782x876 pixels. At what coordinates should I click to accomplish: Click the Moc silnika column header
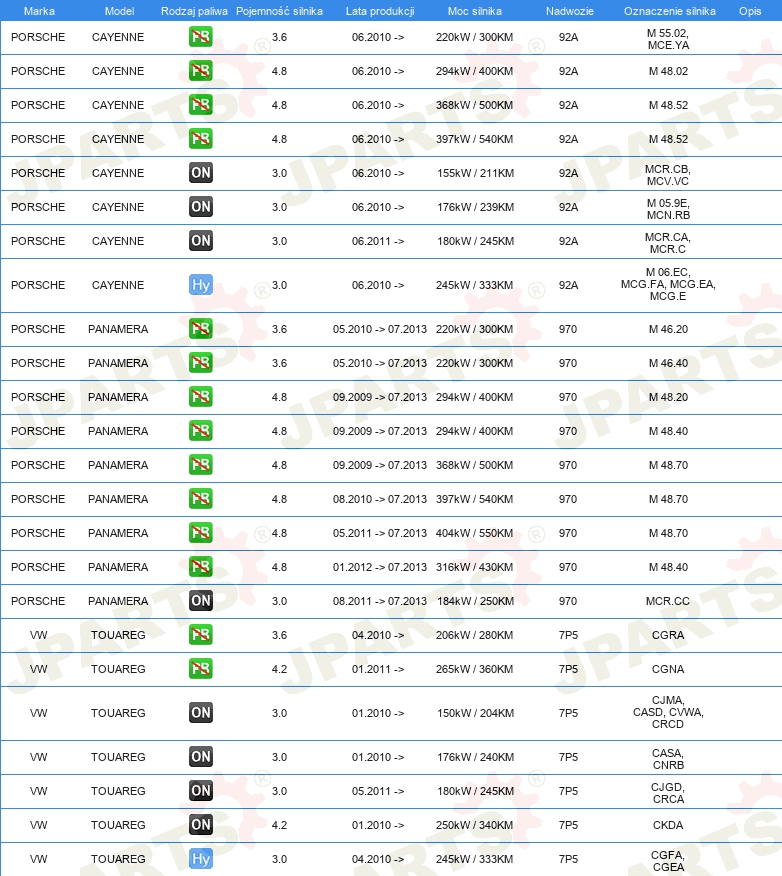[475, 11]
